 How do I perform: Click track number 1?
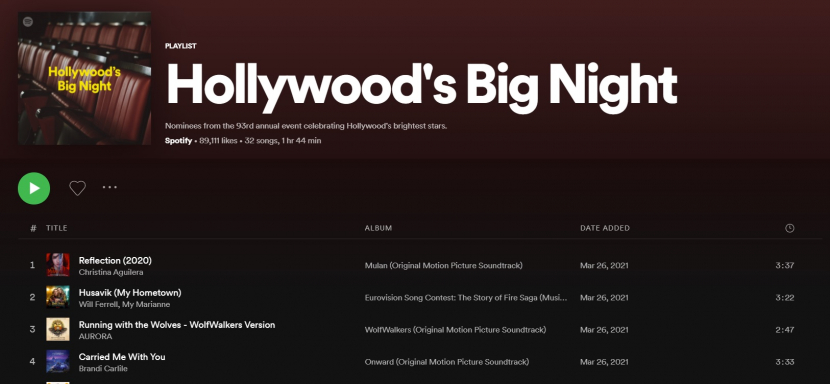point(32,265)
